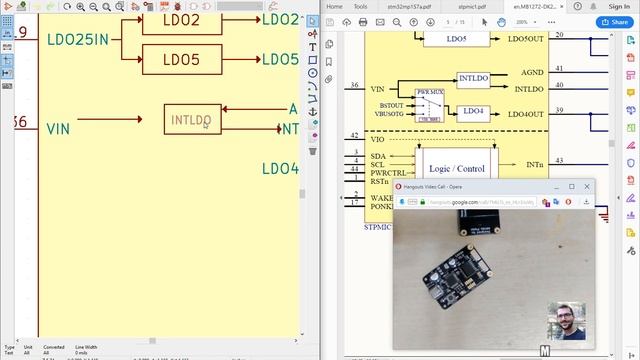640x360 pixels.
Task: Open Acrobat help question mark
Action: (x=578, y=7)
